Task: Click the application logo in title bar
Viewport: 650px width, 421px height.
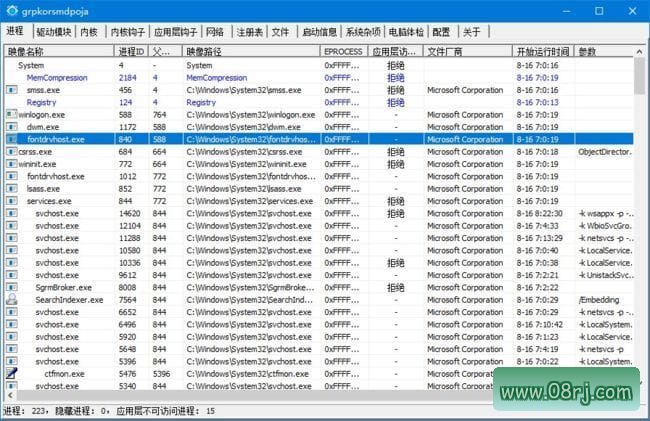Action: click(12, 11)
